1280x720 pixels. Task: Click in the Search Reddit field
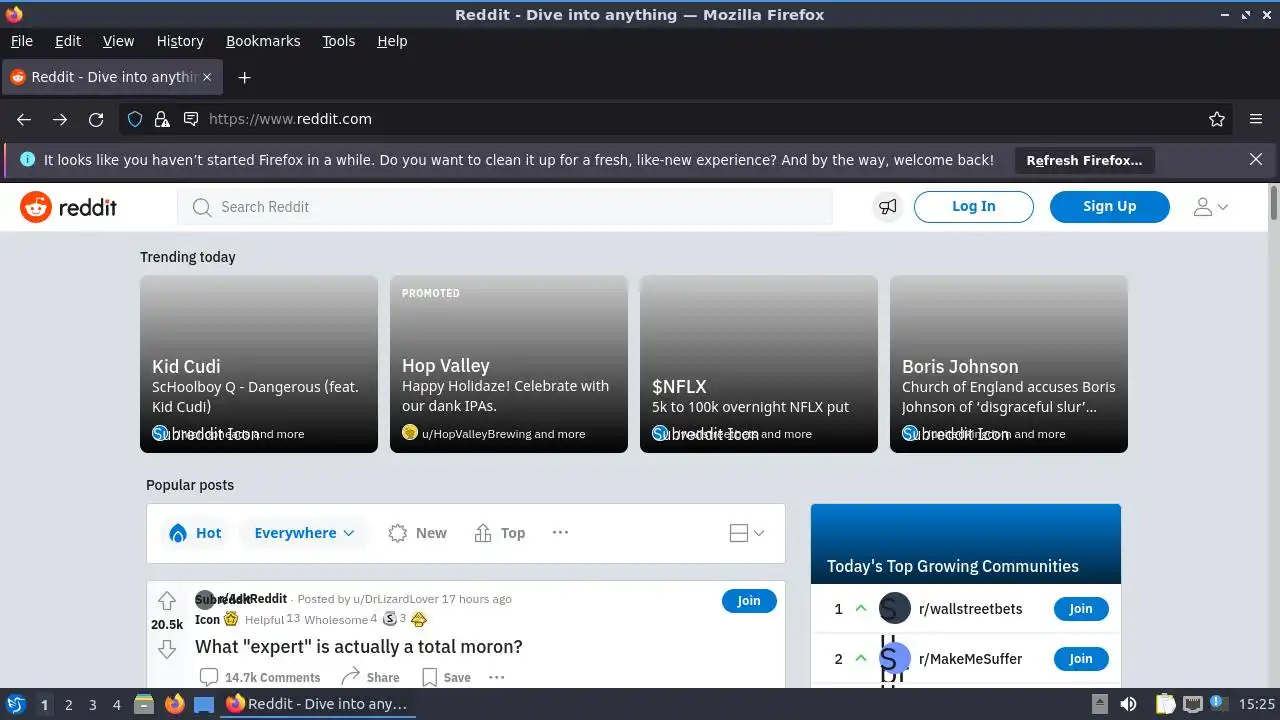click(x=505, y=207)
